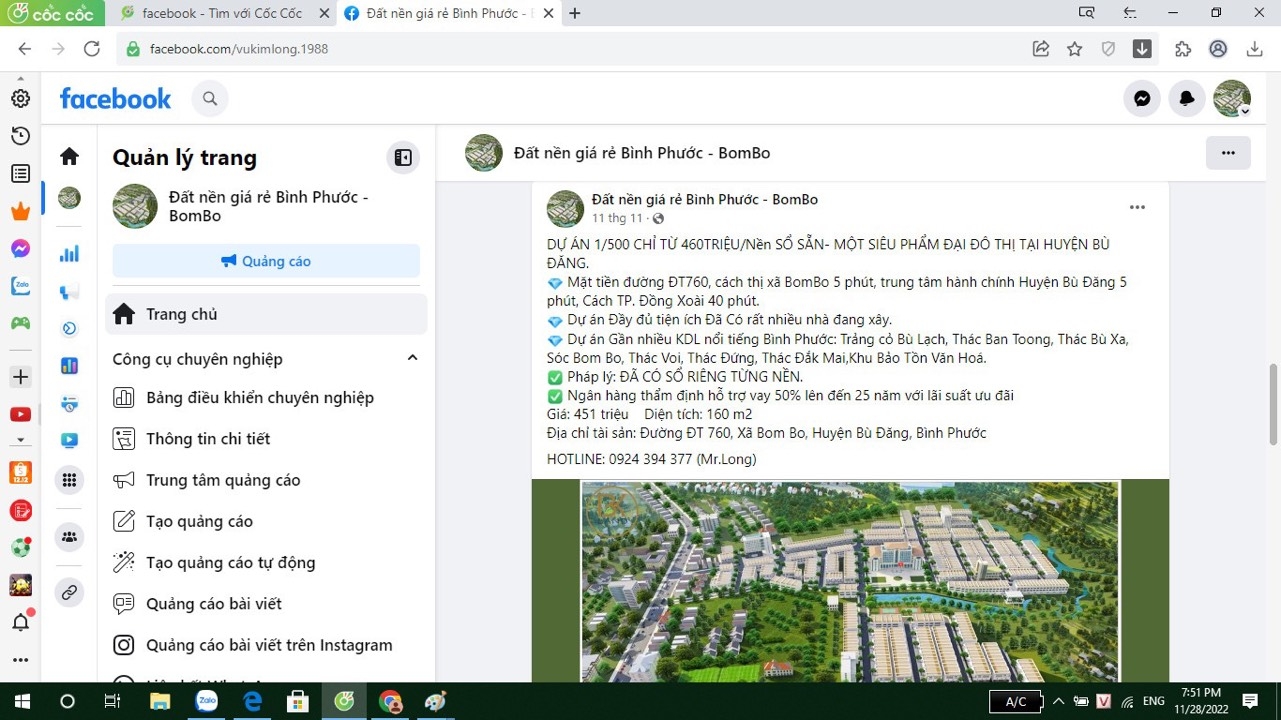This screenshot has width=1281, height=720.
Task: Expand more sidebar items with the small down arrow
Action: pyautogui.click(x=20, y=440)
